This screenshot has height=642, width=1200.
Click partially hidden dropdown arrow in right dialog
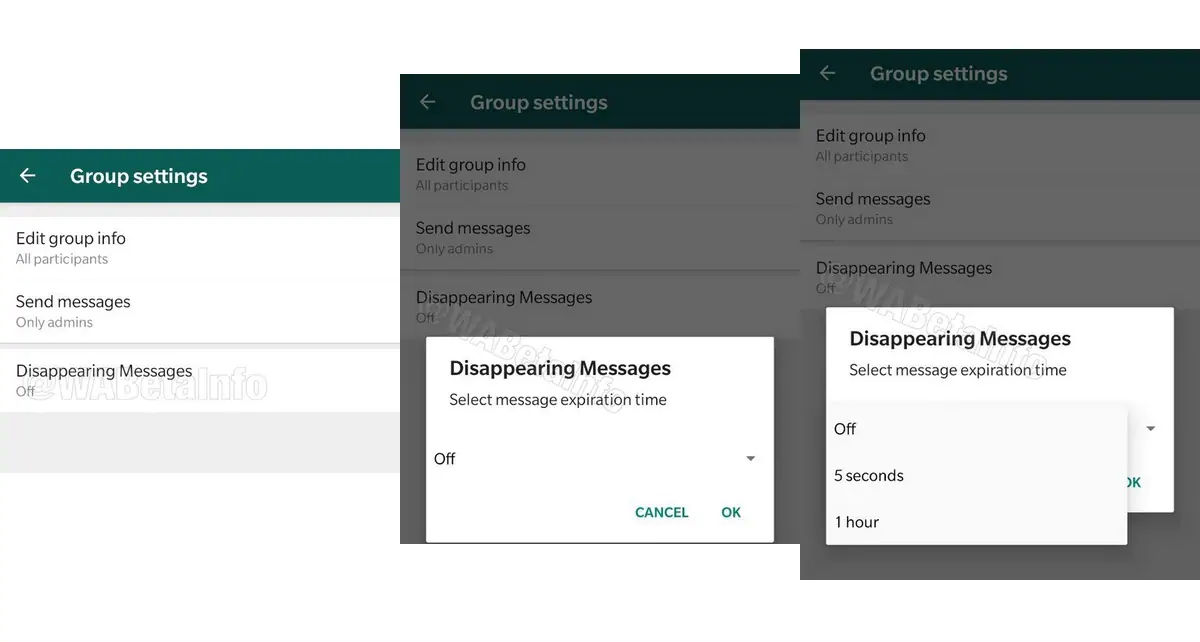tap(1150, 429)
